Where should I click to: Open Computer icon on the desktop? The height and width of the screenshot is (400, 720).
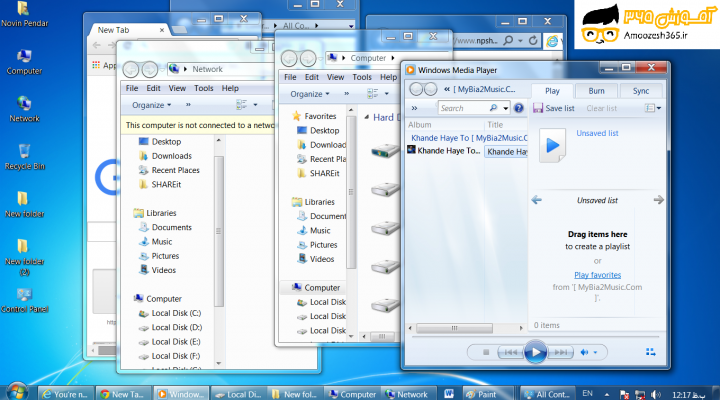[24, 62]
